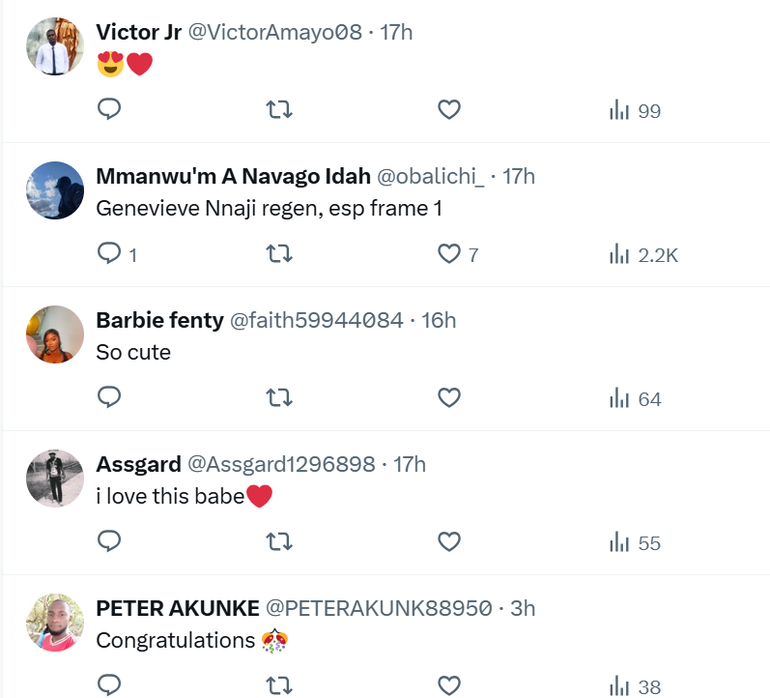Retweet Assgard's love this babe tweet

pyautogui.click(x=280, y=542)
